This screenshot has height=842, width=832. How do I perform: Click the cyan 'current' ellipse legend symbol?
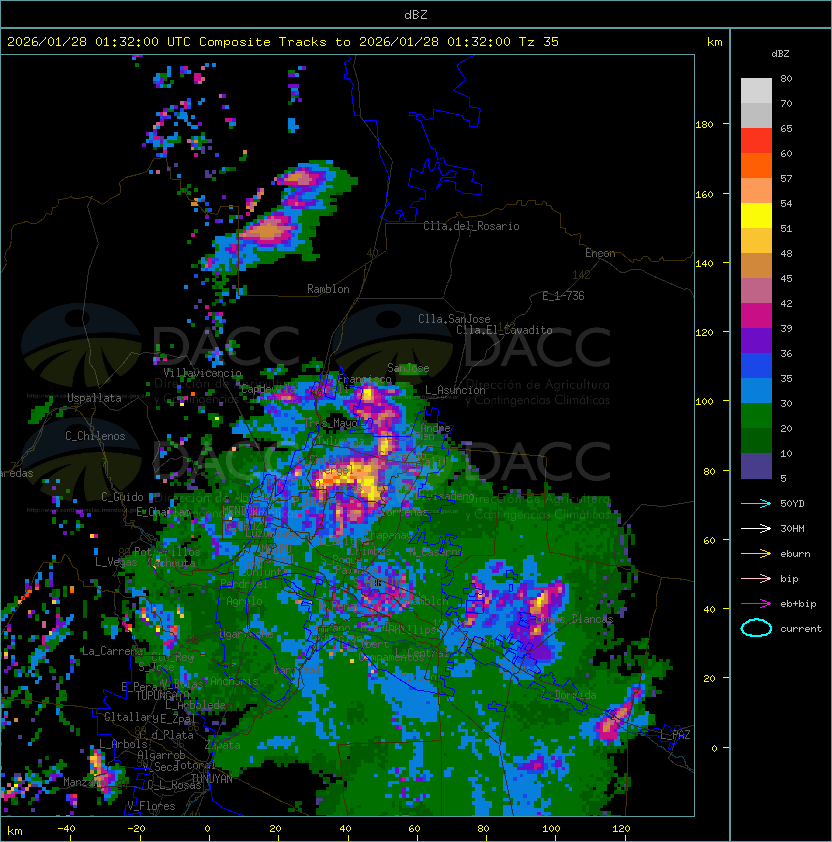click(x=756, y=628)
